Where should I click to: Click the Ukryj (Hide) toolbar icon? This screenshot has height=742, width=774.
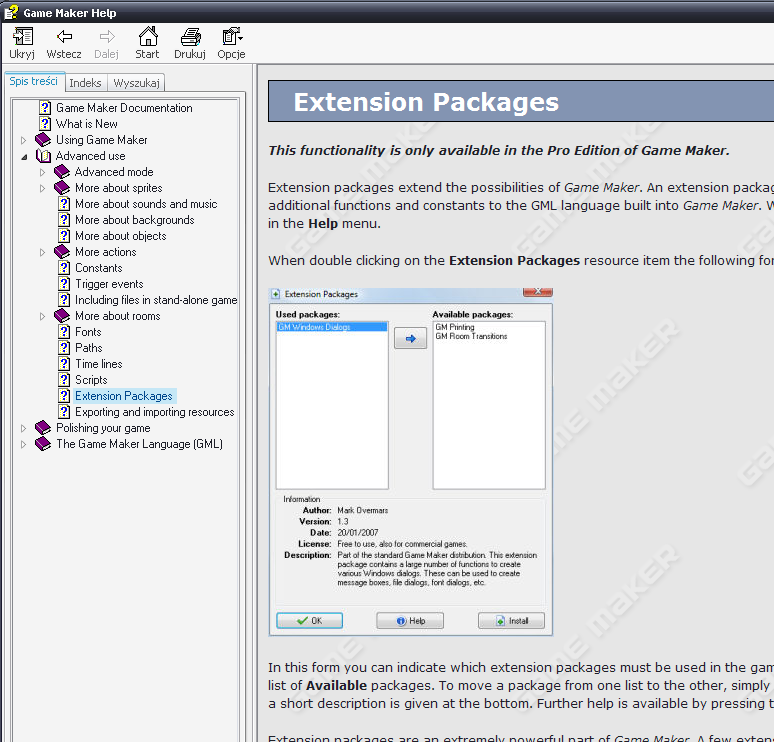tap(22, 37)
